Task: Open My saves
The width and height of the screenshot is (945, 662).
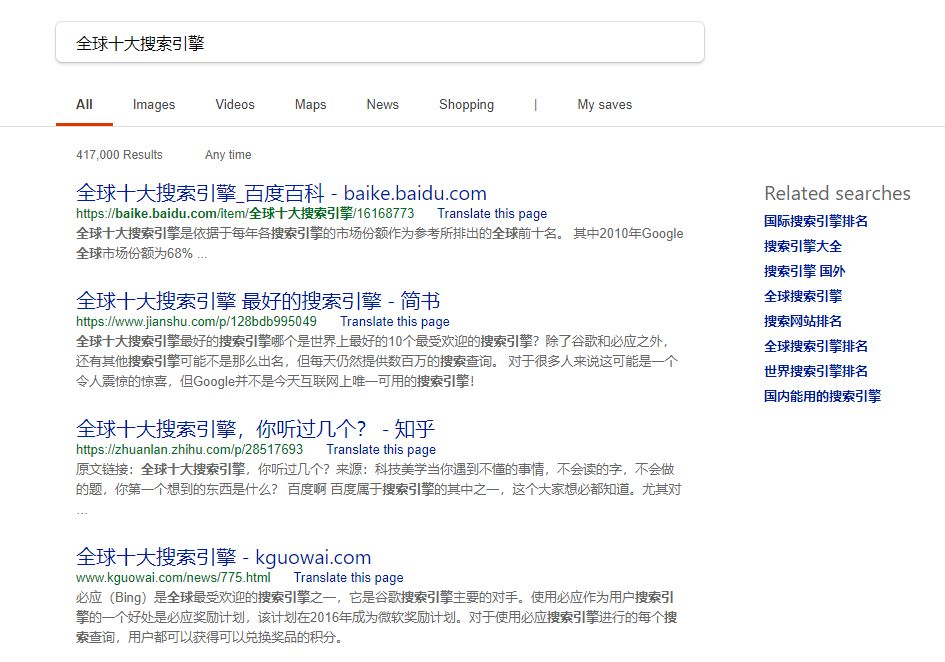Action: (604, 104)
